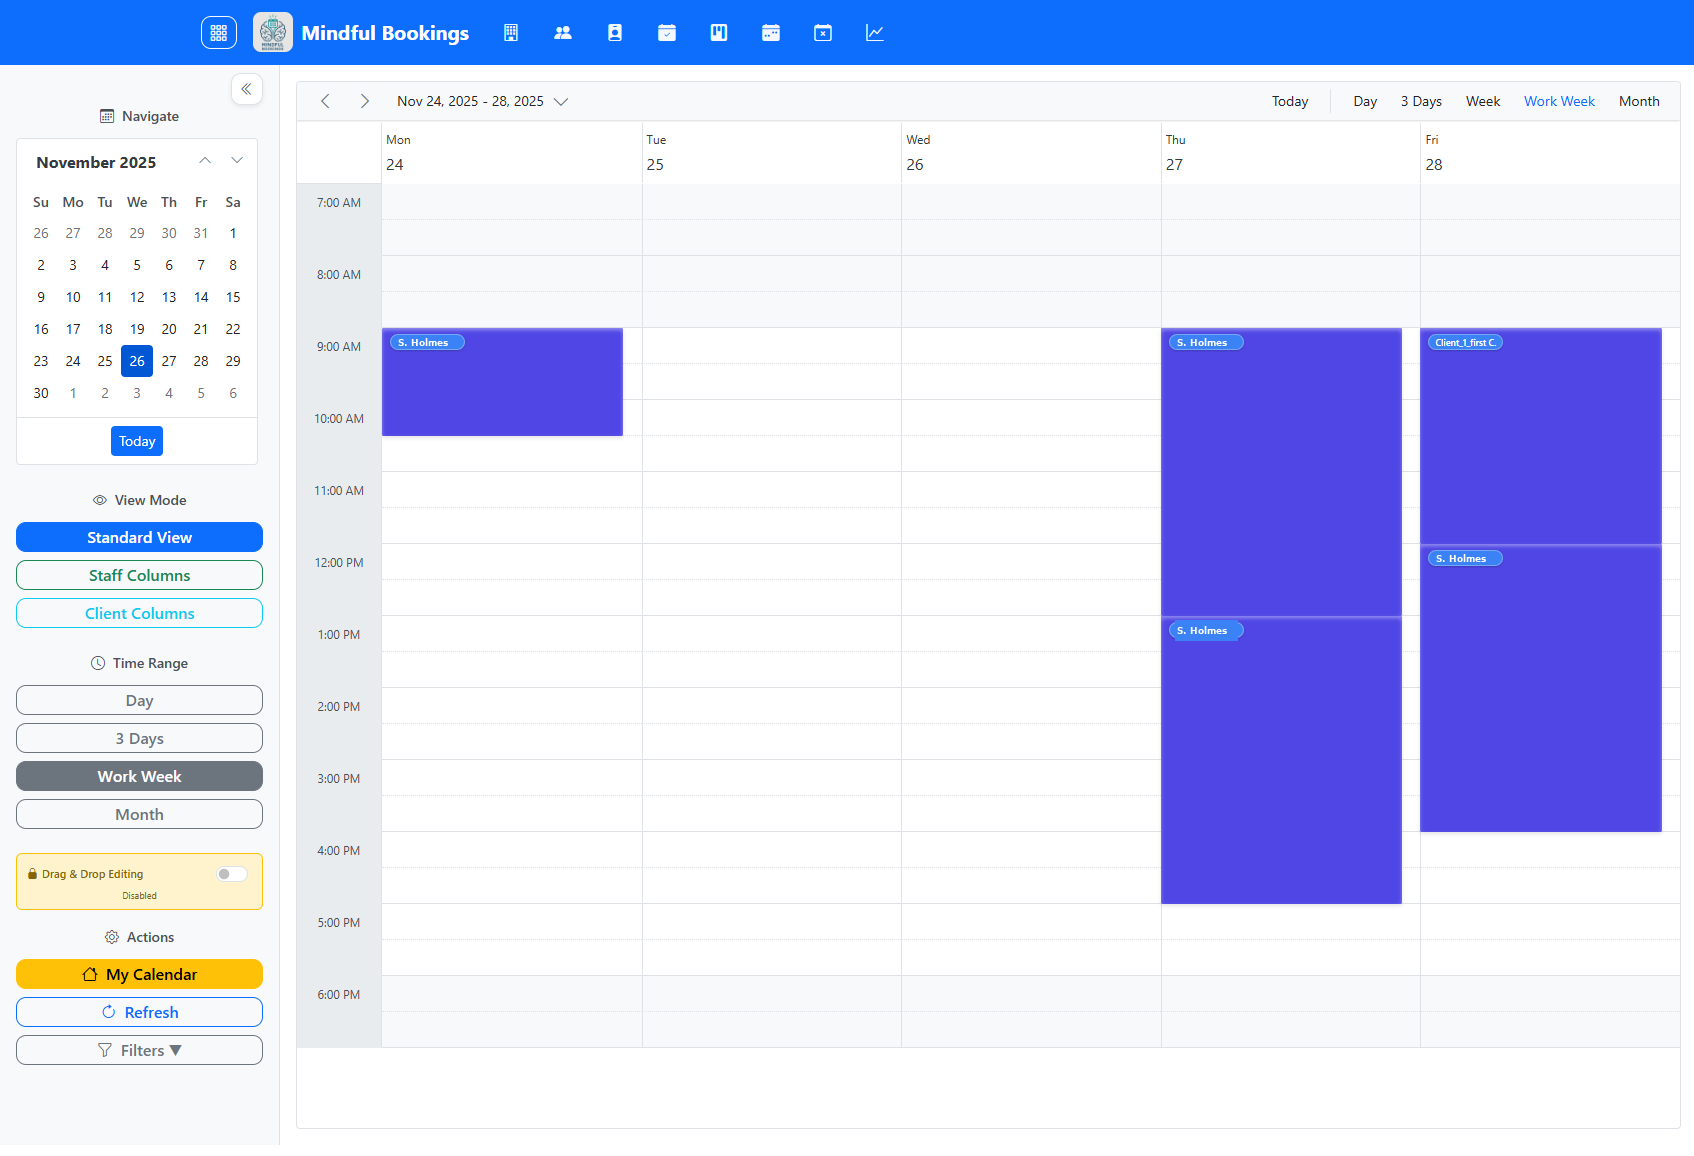
Task: Toggle Drag & Drop Editing switch
Action: (232, 874)
